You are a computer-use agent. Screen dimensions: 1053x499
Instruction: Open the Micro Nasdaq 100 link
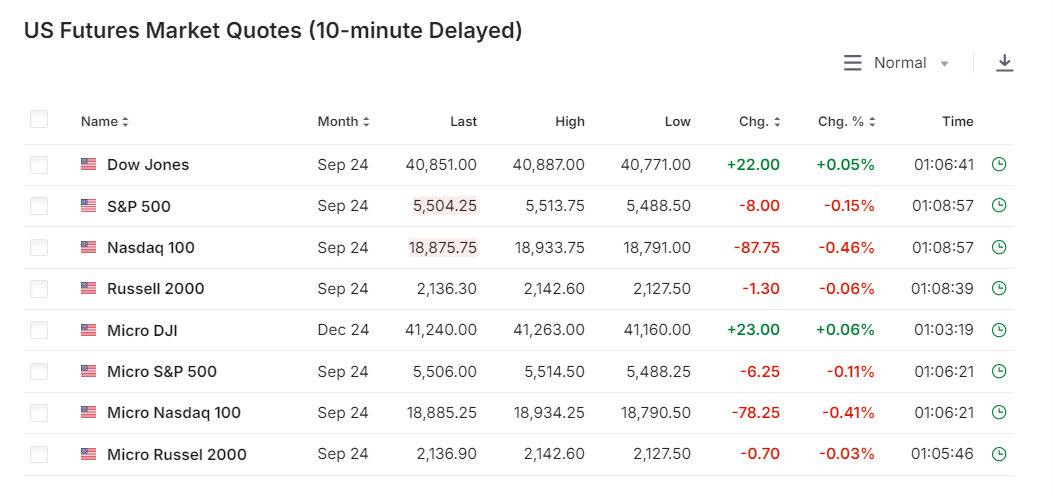point(174,413)
